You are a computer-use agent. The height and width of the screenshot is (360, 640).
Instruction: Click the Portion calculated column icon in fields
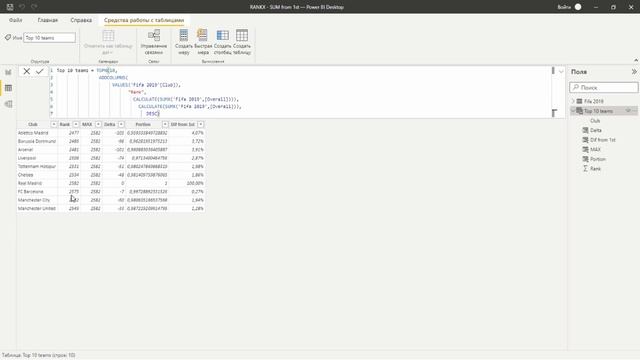(x=585, y=159)
